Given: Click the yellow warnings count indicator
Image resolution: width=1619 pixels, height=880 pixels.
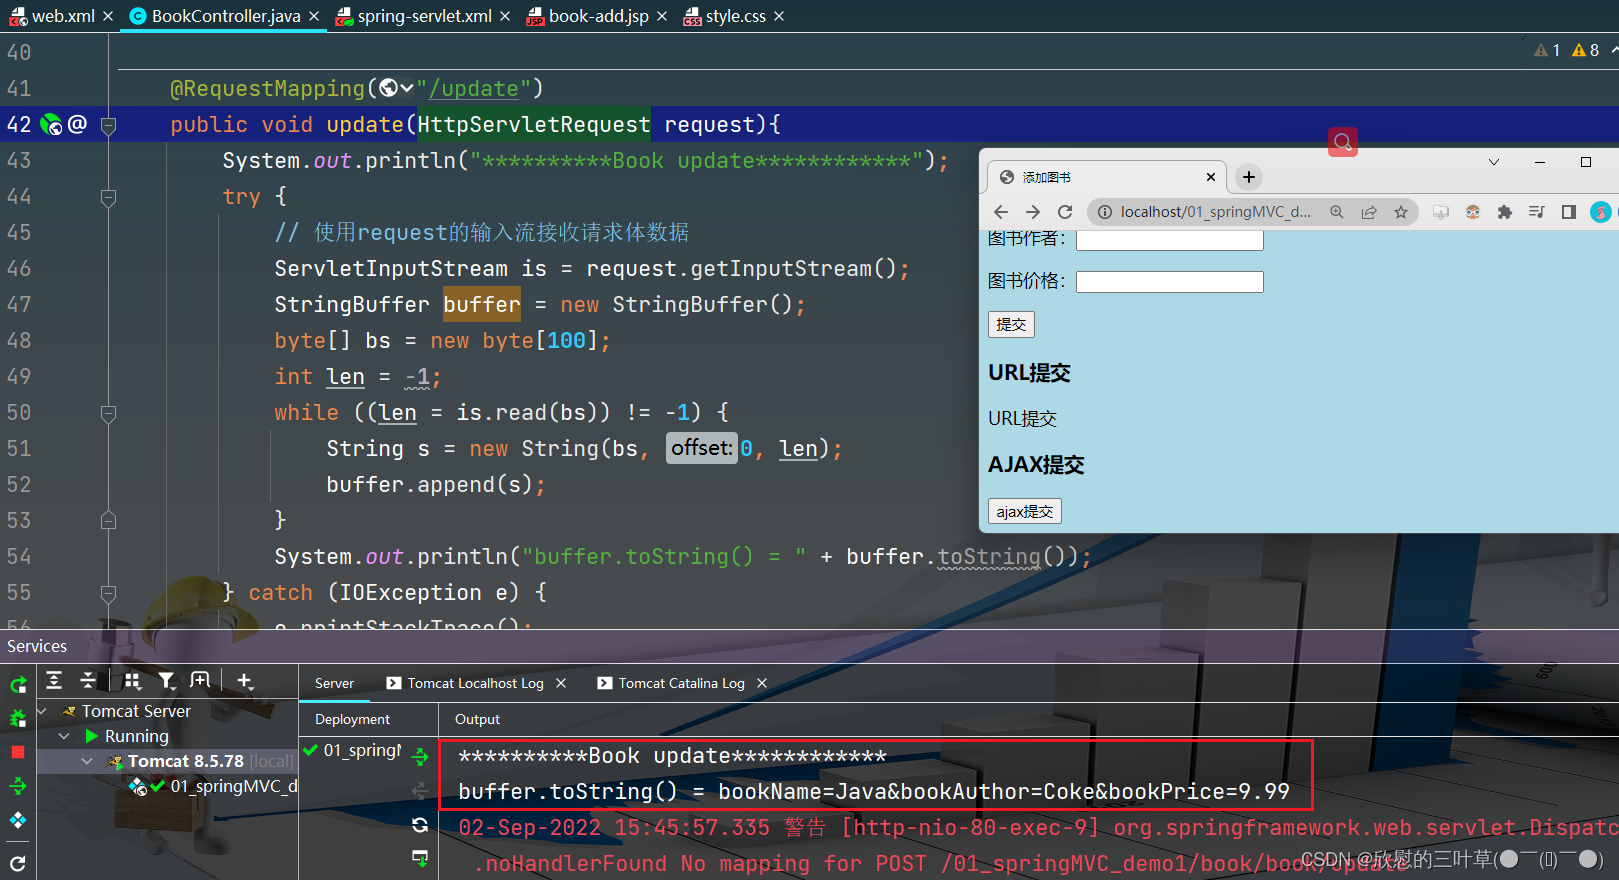Looking at the screenshot, I should pos(1586,50).
